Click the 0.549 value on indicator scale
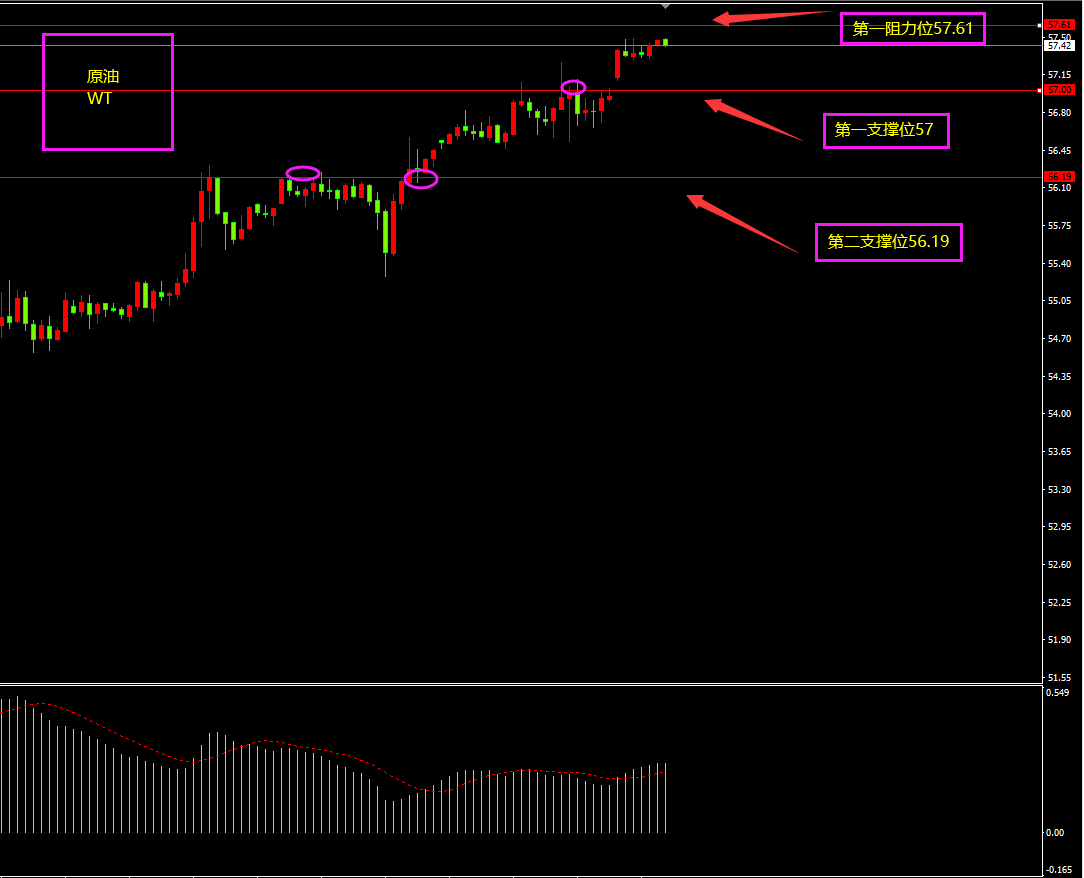 click(1057, 692)
